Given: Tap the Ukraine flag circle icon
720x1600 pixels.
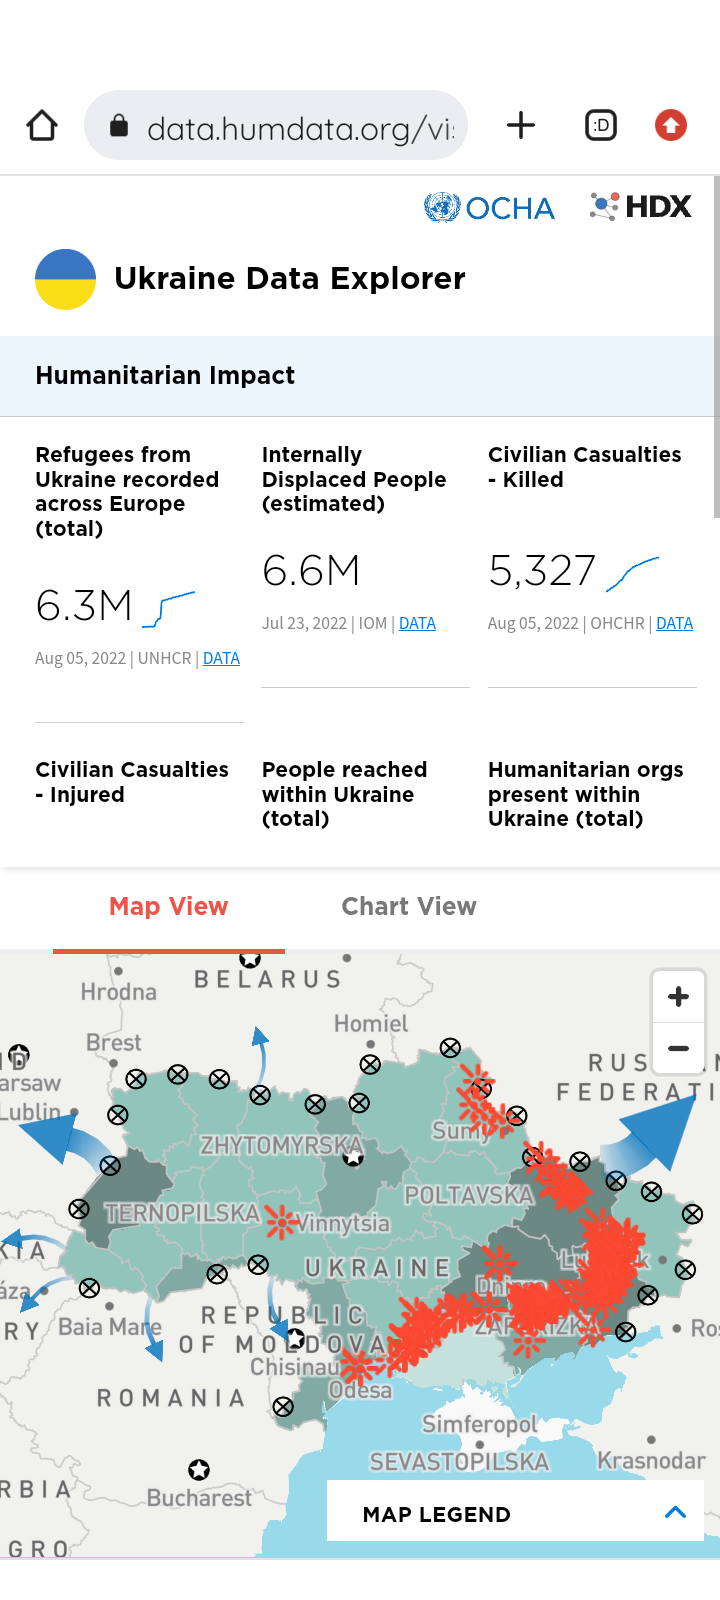Looking at the screenshot, I should 65,279.
